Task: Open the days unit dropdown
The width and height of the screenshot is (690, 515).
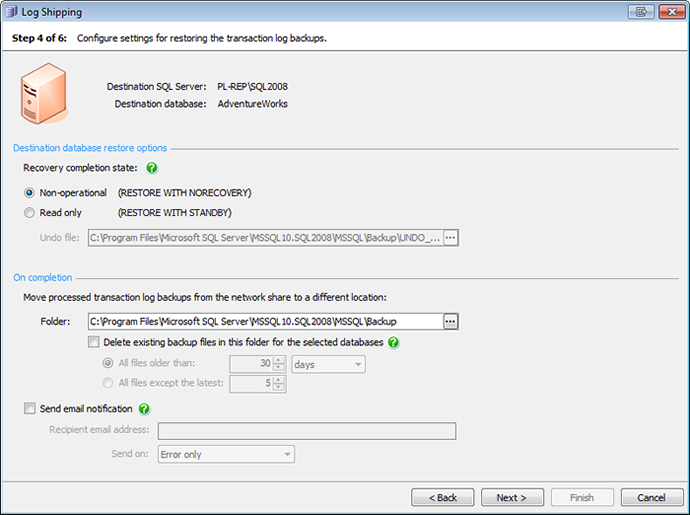Action: click(x=328, y=365)
